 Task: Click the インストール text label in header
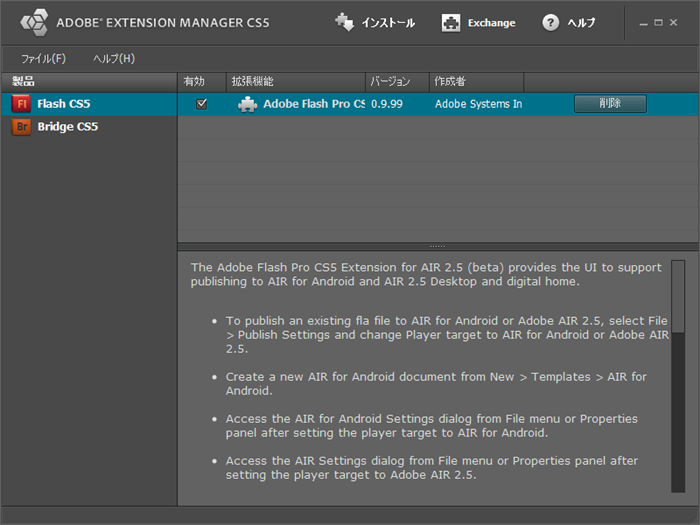[x=388, y=23]
